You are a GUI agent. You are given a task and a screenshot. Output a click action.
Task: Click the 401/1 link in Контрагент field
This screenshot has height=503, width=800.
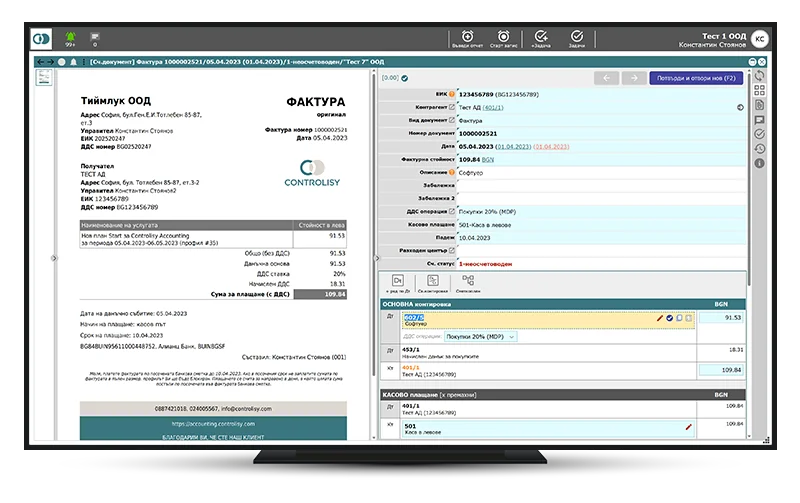click(493, 108)
